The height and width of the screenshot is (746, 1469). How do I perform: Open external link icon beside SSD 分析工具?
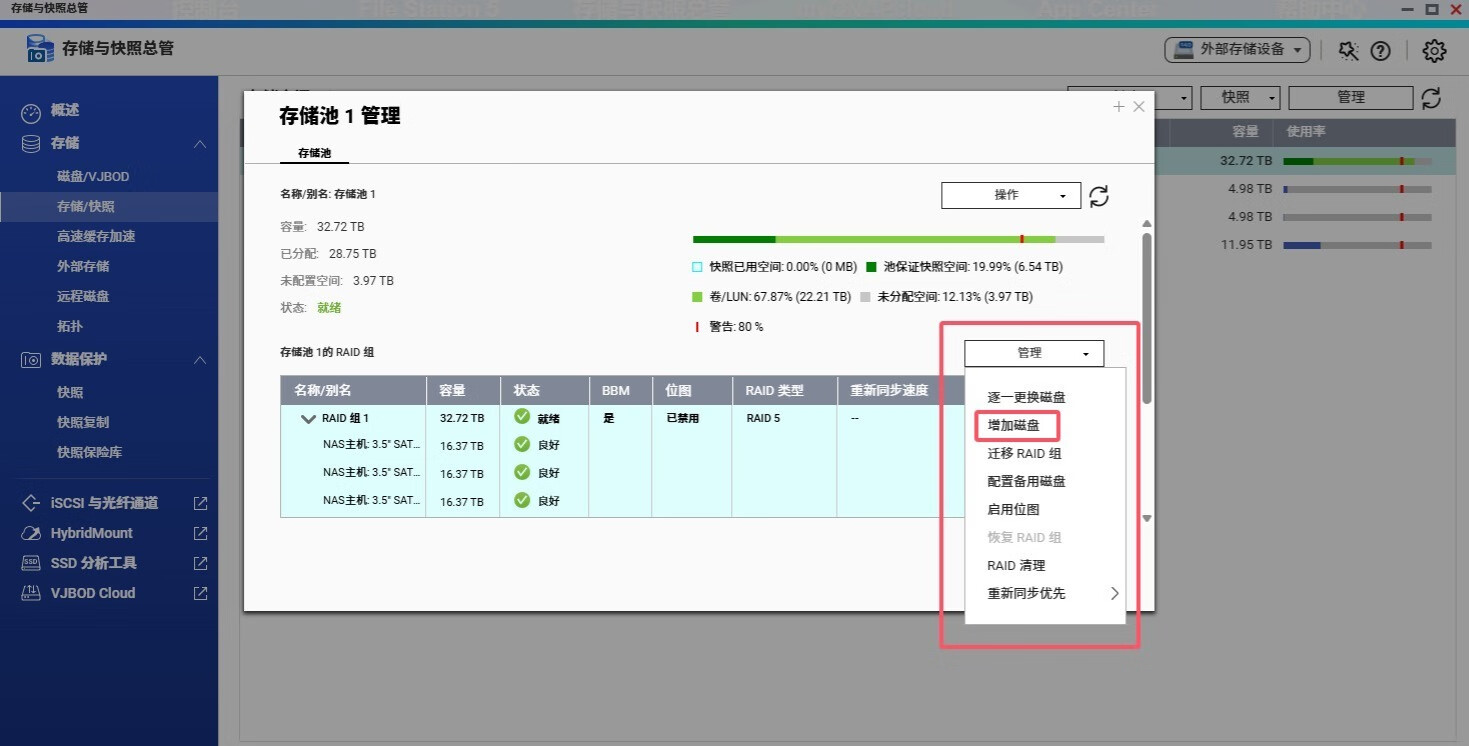coord(200,563)
